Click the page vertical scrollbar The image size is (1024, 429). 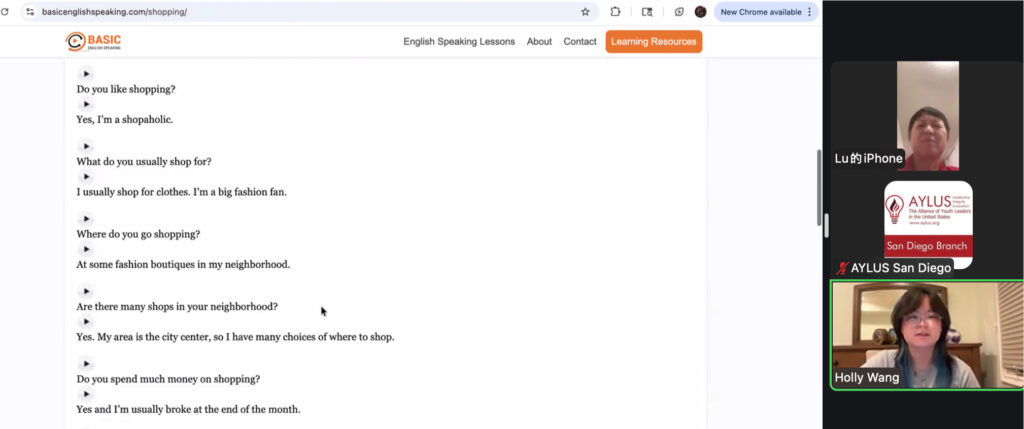click(819, 190)
